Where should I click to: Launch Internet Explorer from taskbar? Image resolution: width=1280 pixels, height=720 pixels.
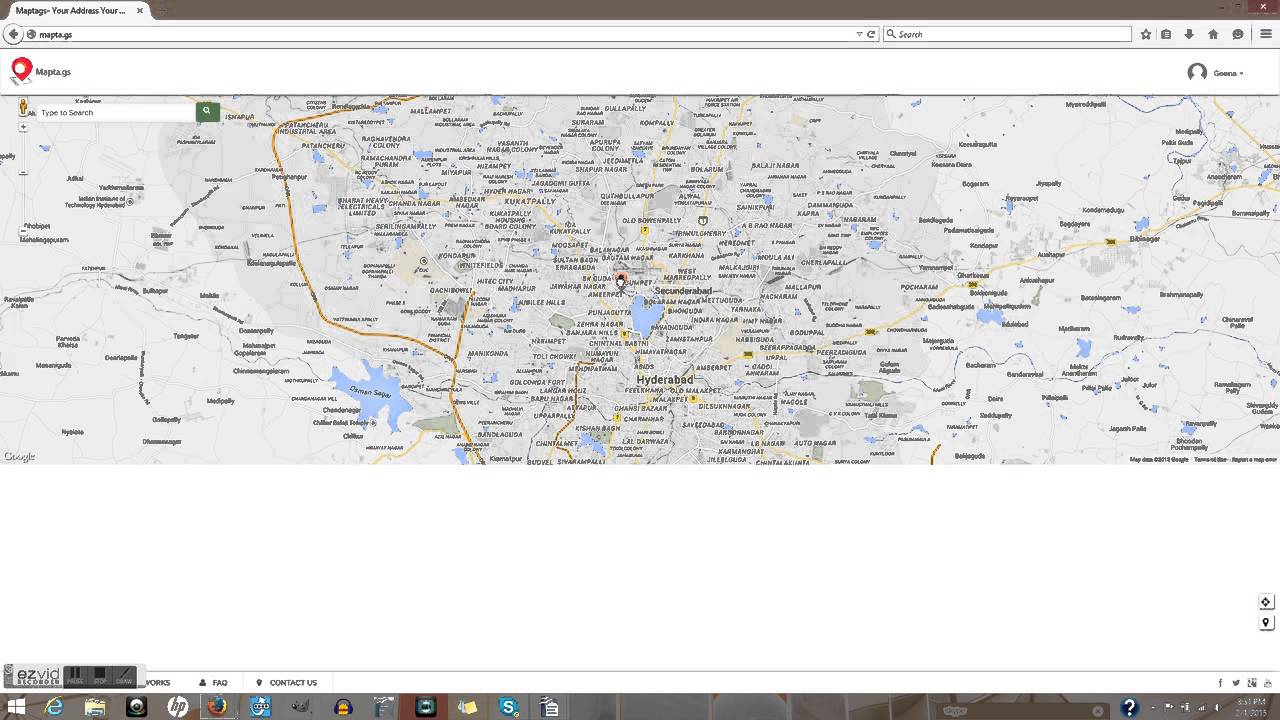tap(55, 707)
